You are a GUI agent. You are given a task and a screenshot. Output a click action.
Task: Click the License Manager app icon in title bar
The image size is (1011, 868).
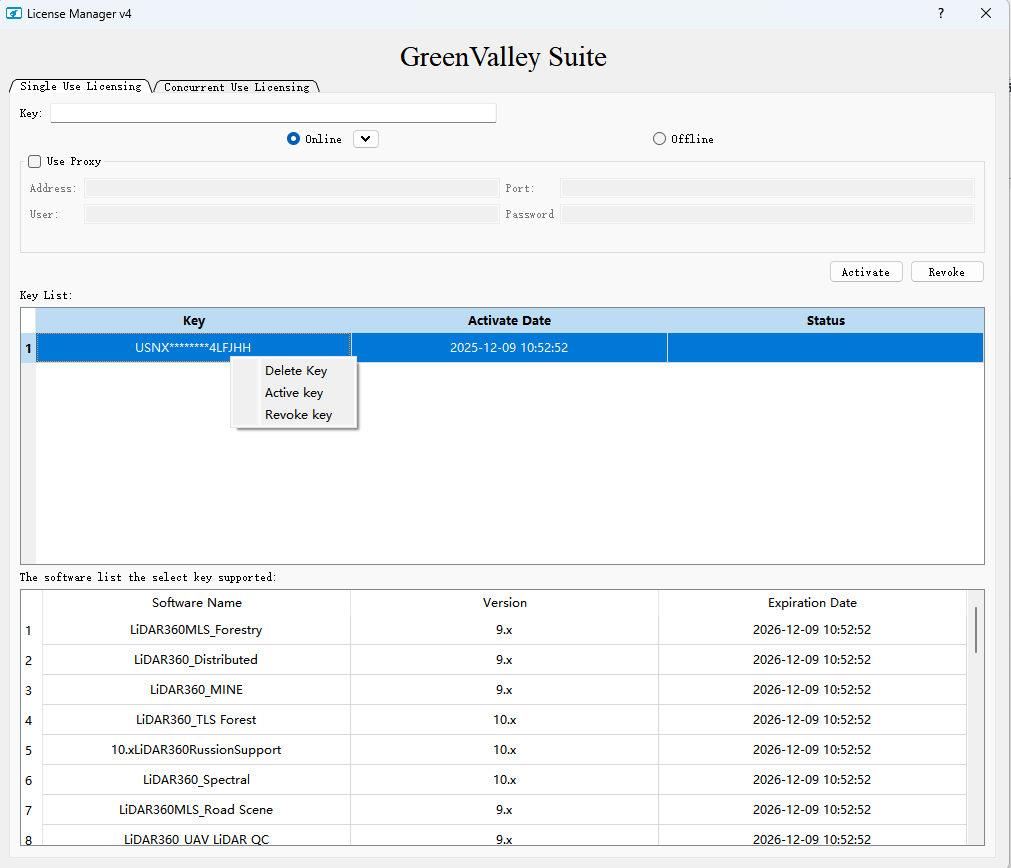click(14, 14)
